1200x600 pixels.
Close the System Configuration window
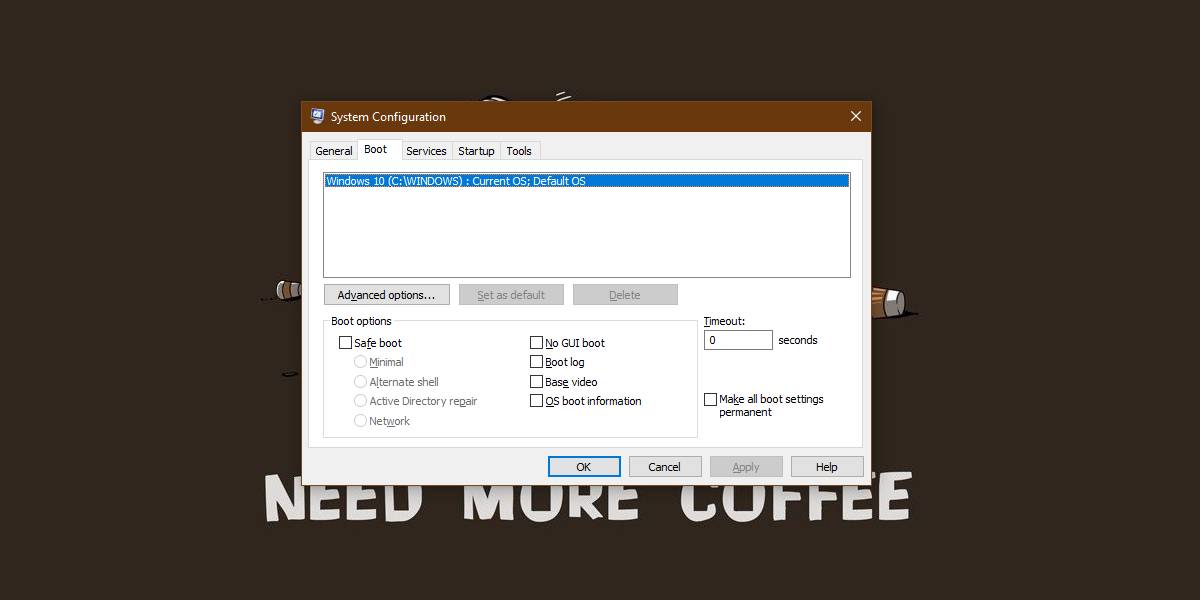tap(856, 116)
